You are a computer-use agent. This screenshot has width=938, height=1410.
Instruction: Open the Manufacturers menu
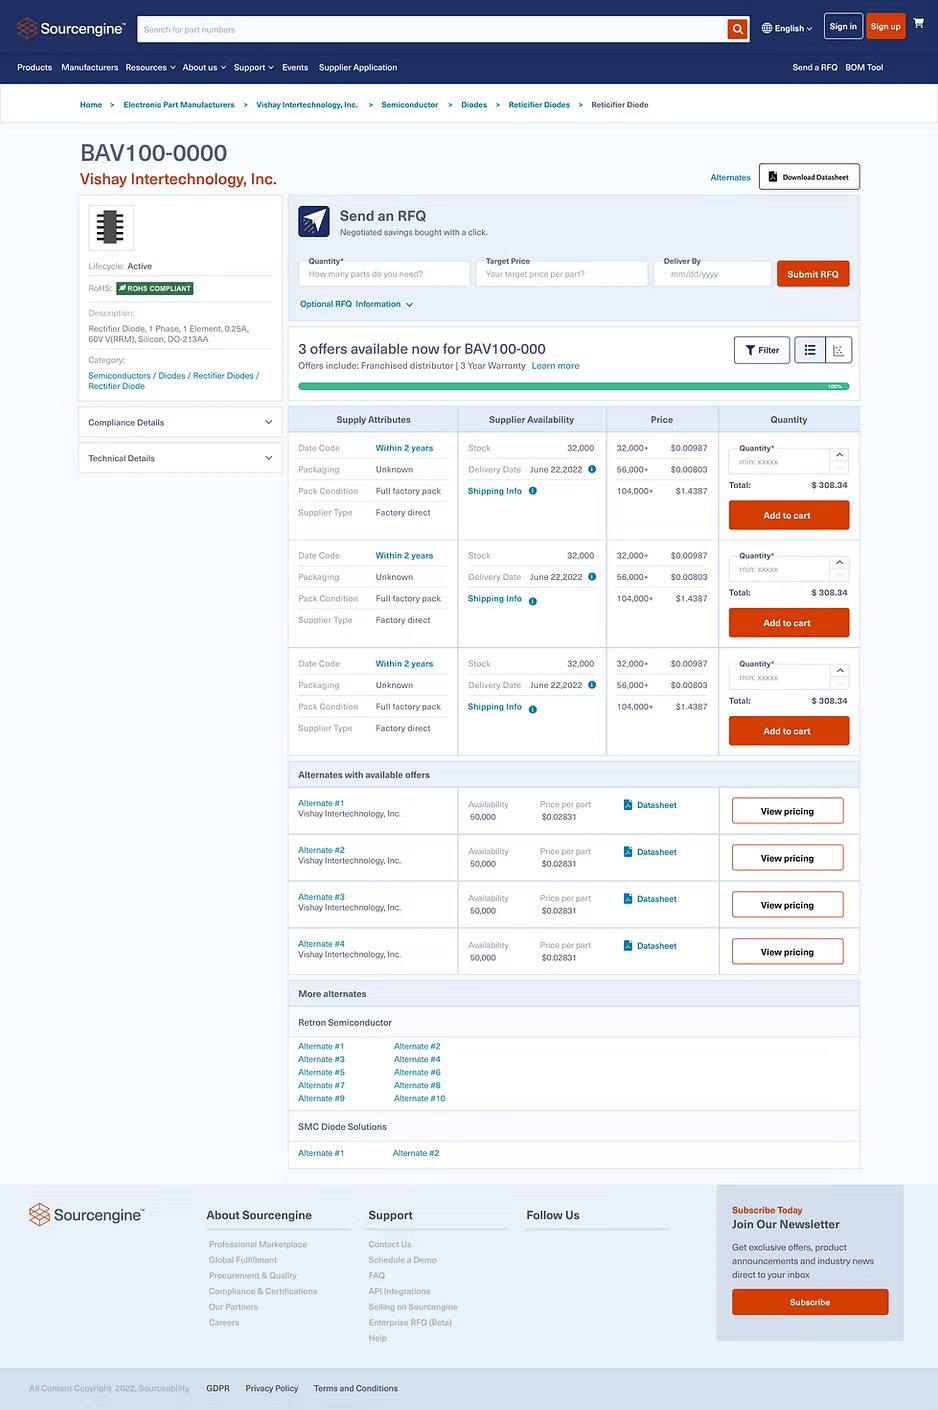(89, 68)
